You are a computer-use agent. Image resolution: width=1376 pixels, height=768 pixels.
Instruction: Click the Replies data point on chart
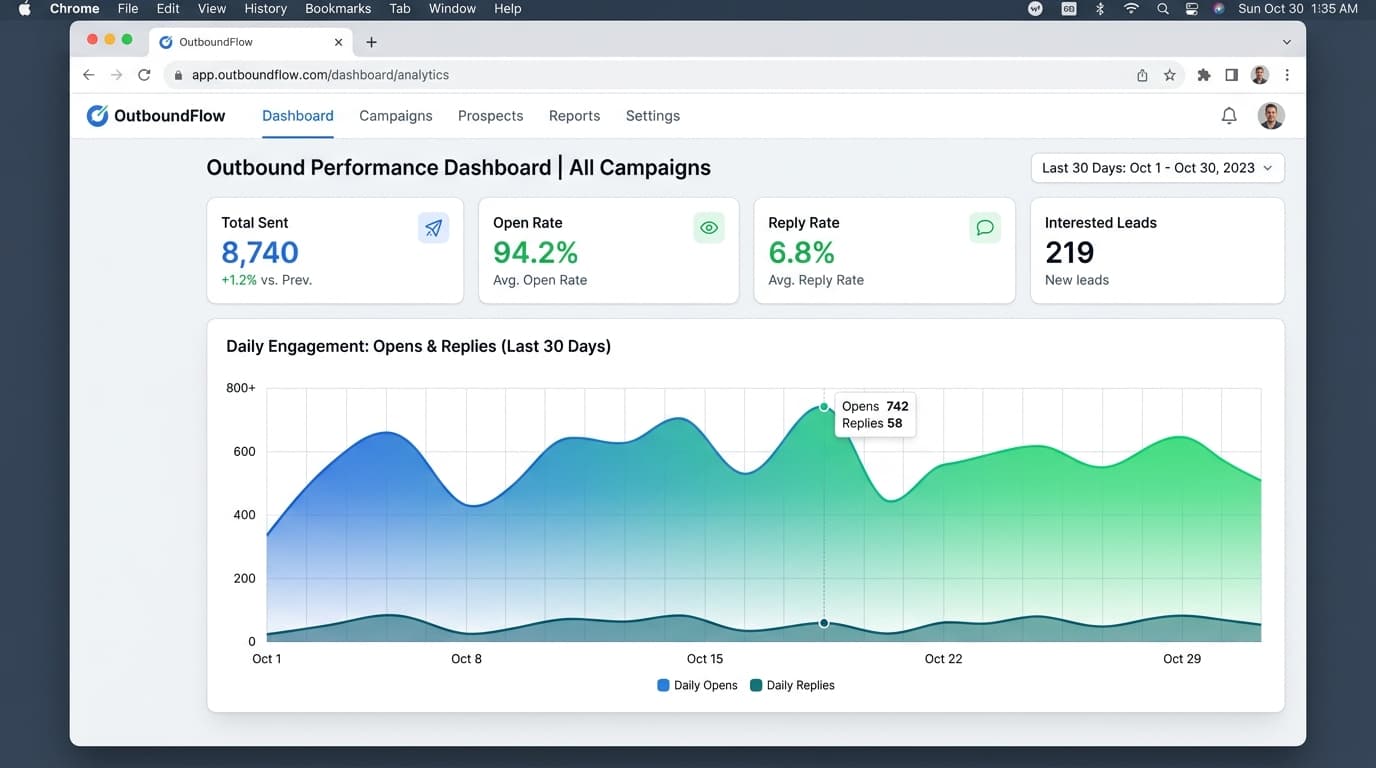point(824,623)
